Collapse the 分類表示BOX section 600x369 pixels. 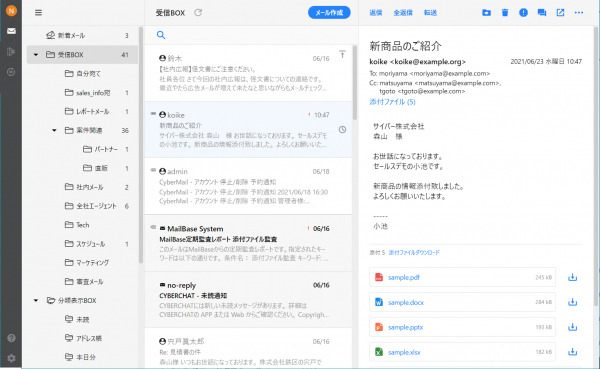(36, 300)
